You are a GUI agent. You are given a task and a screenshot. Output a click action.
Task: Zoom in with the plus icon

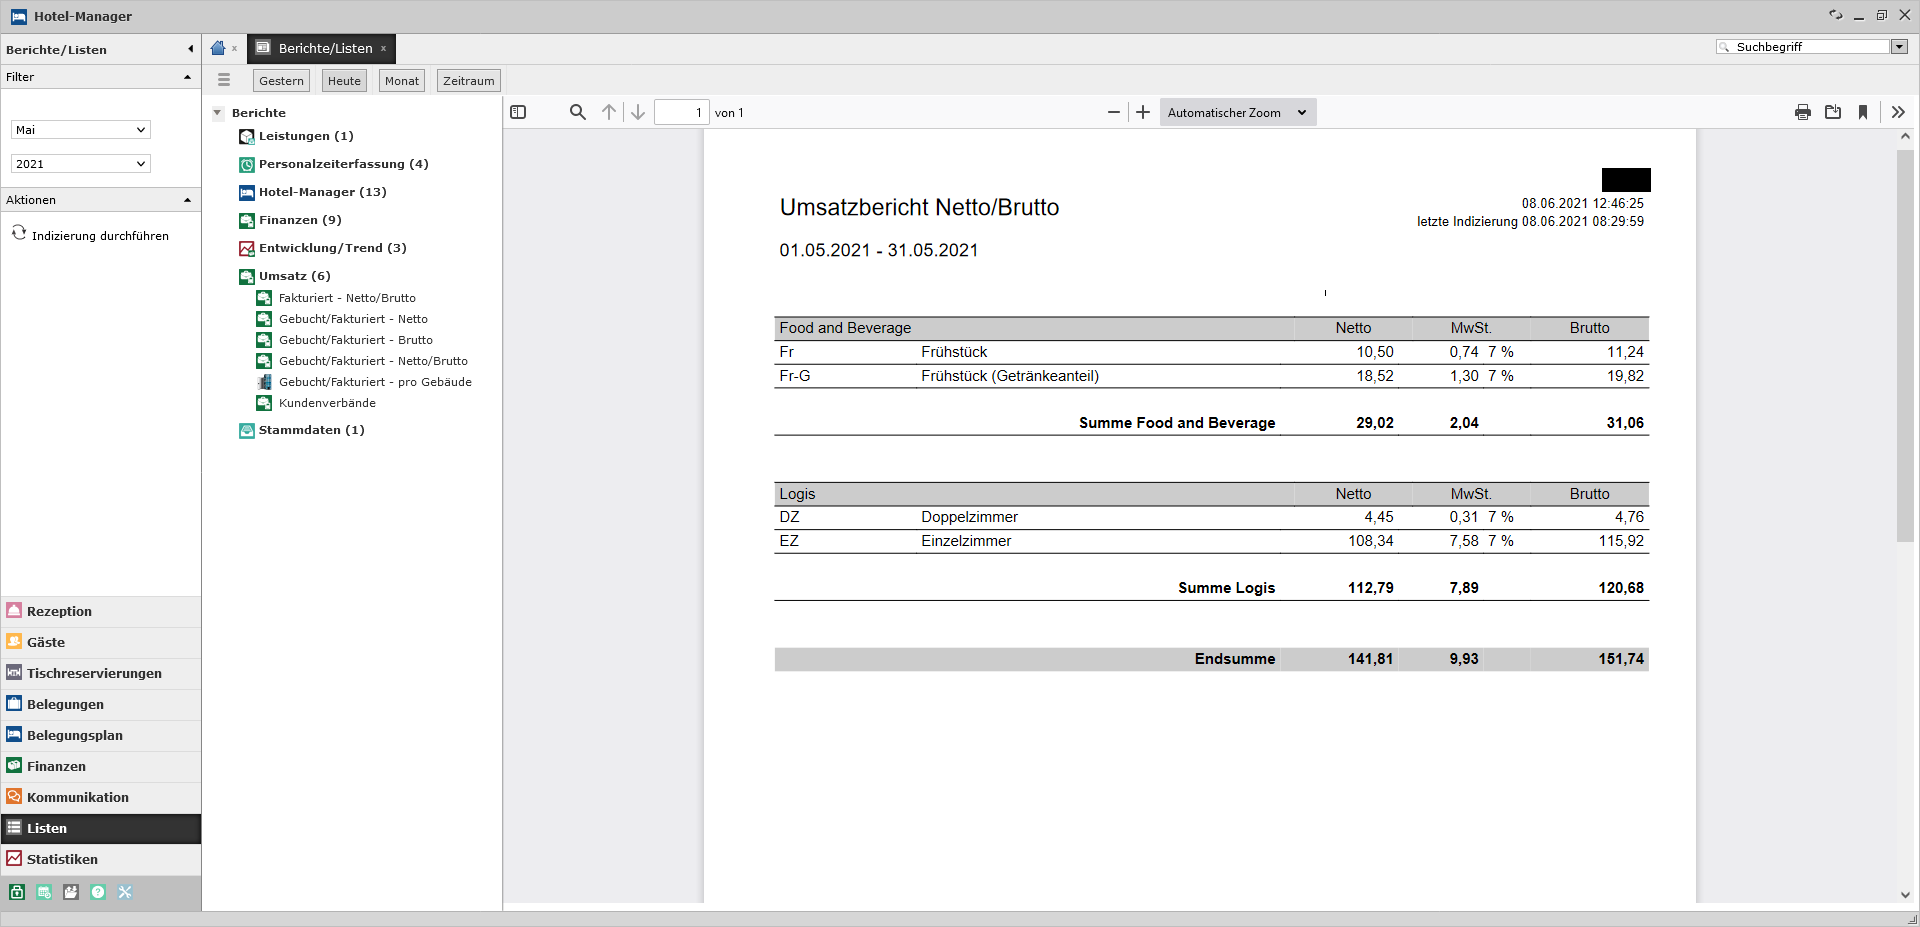click(x=1143, y=112)
